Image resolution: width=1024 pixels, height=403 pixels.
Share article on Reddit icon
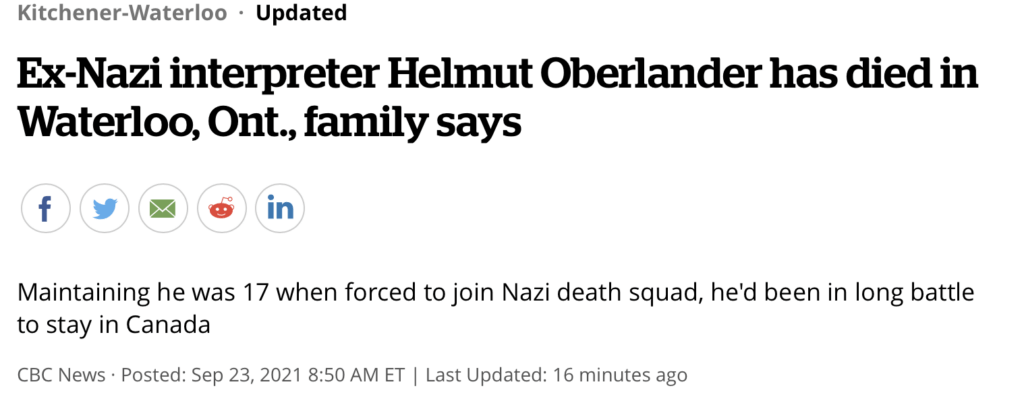point(221,208)
